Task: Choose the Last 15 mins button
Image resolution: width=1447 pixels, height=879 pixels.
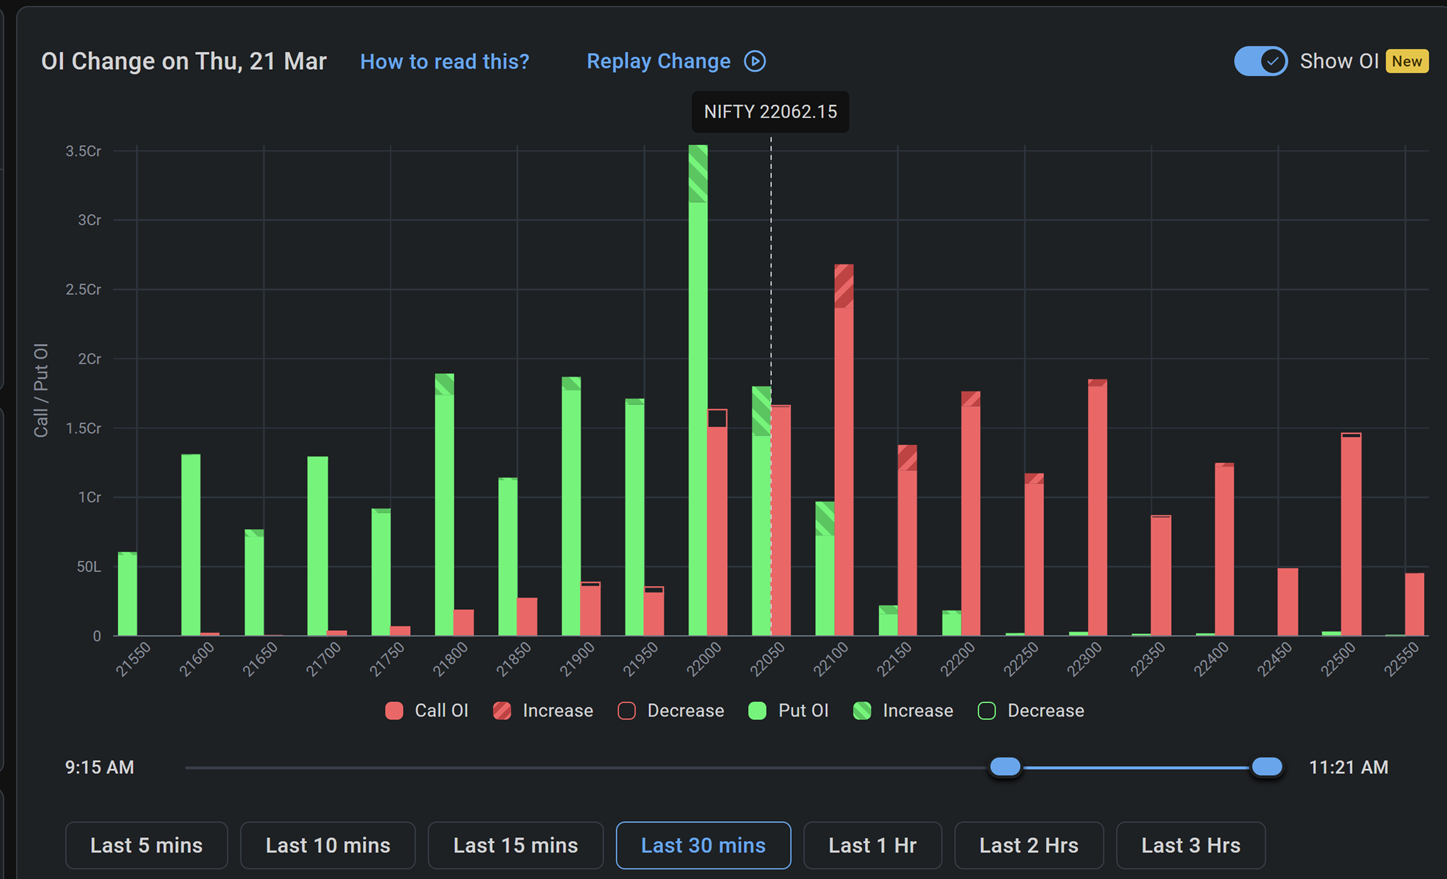Action: pos(515,845)
